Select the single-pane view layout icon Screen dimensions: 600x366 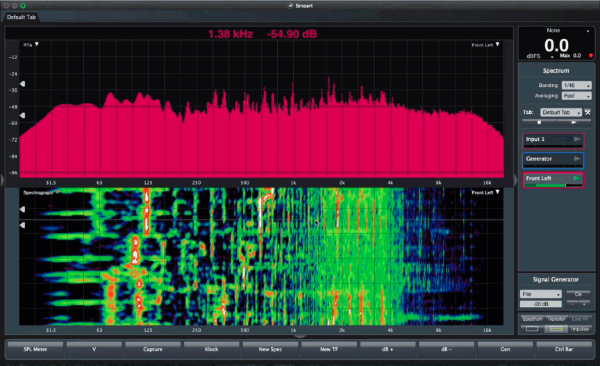(x=532, y=329)
